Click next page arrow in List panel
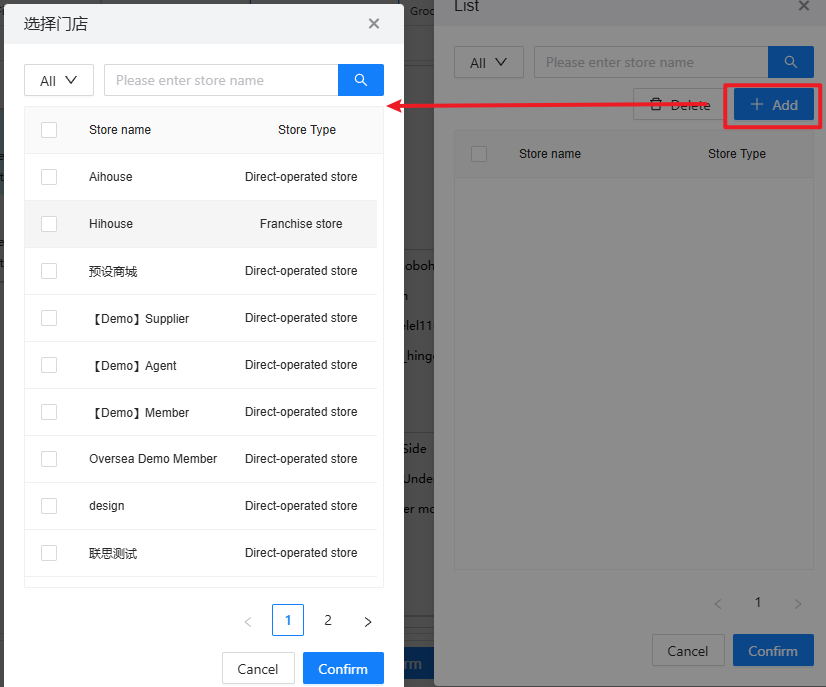The image size is (826, 687). coord(797,603)
